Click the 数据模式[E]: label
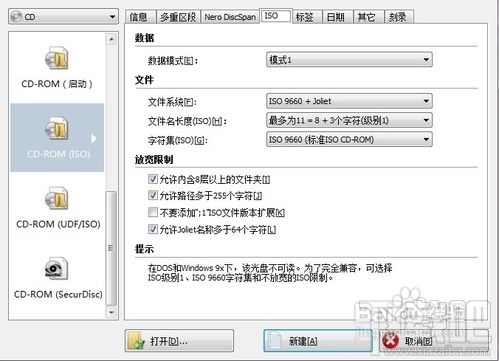 click(x=173, y=61)
